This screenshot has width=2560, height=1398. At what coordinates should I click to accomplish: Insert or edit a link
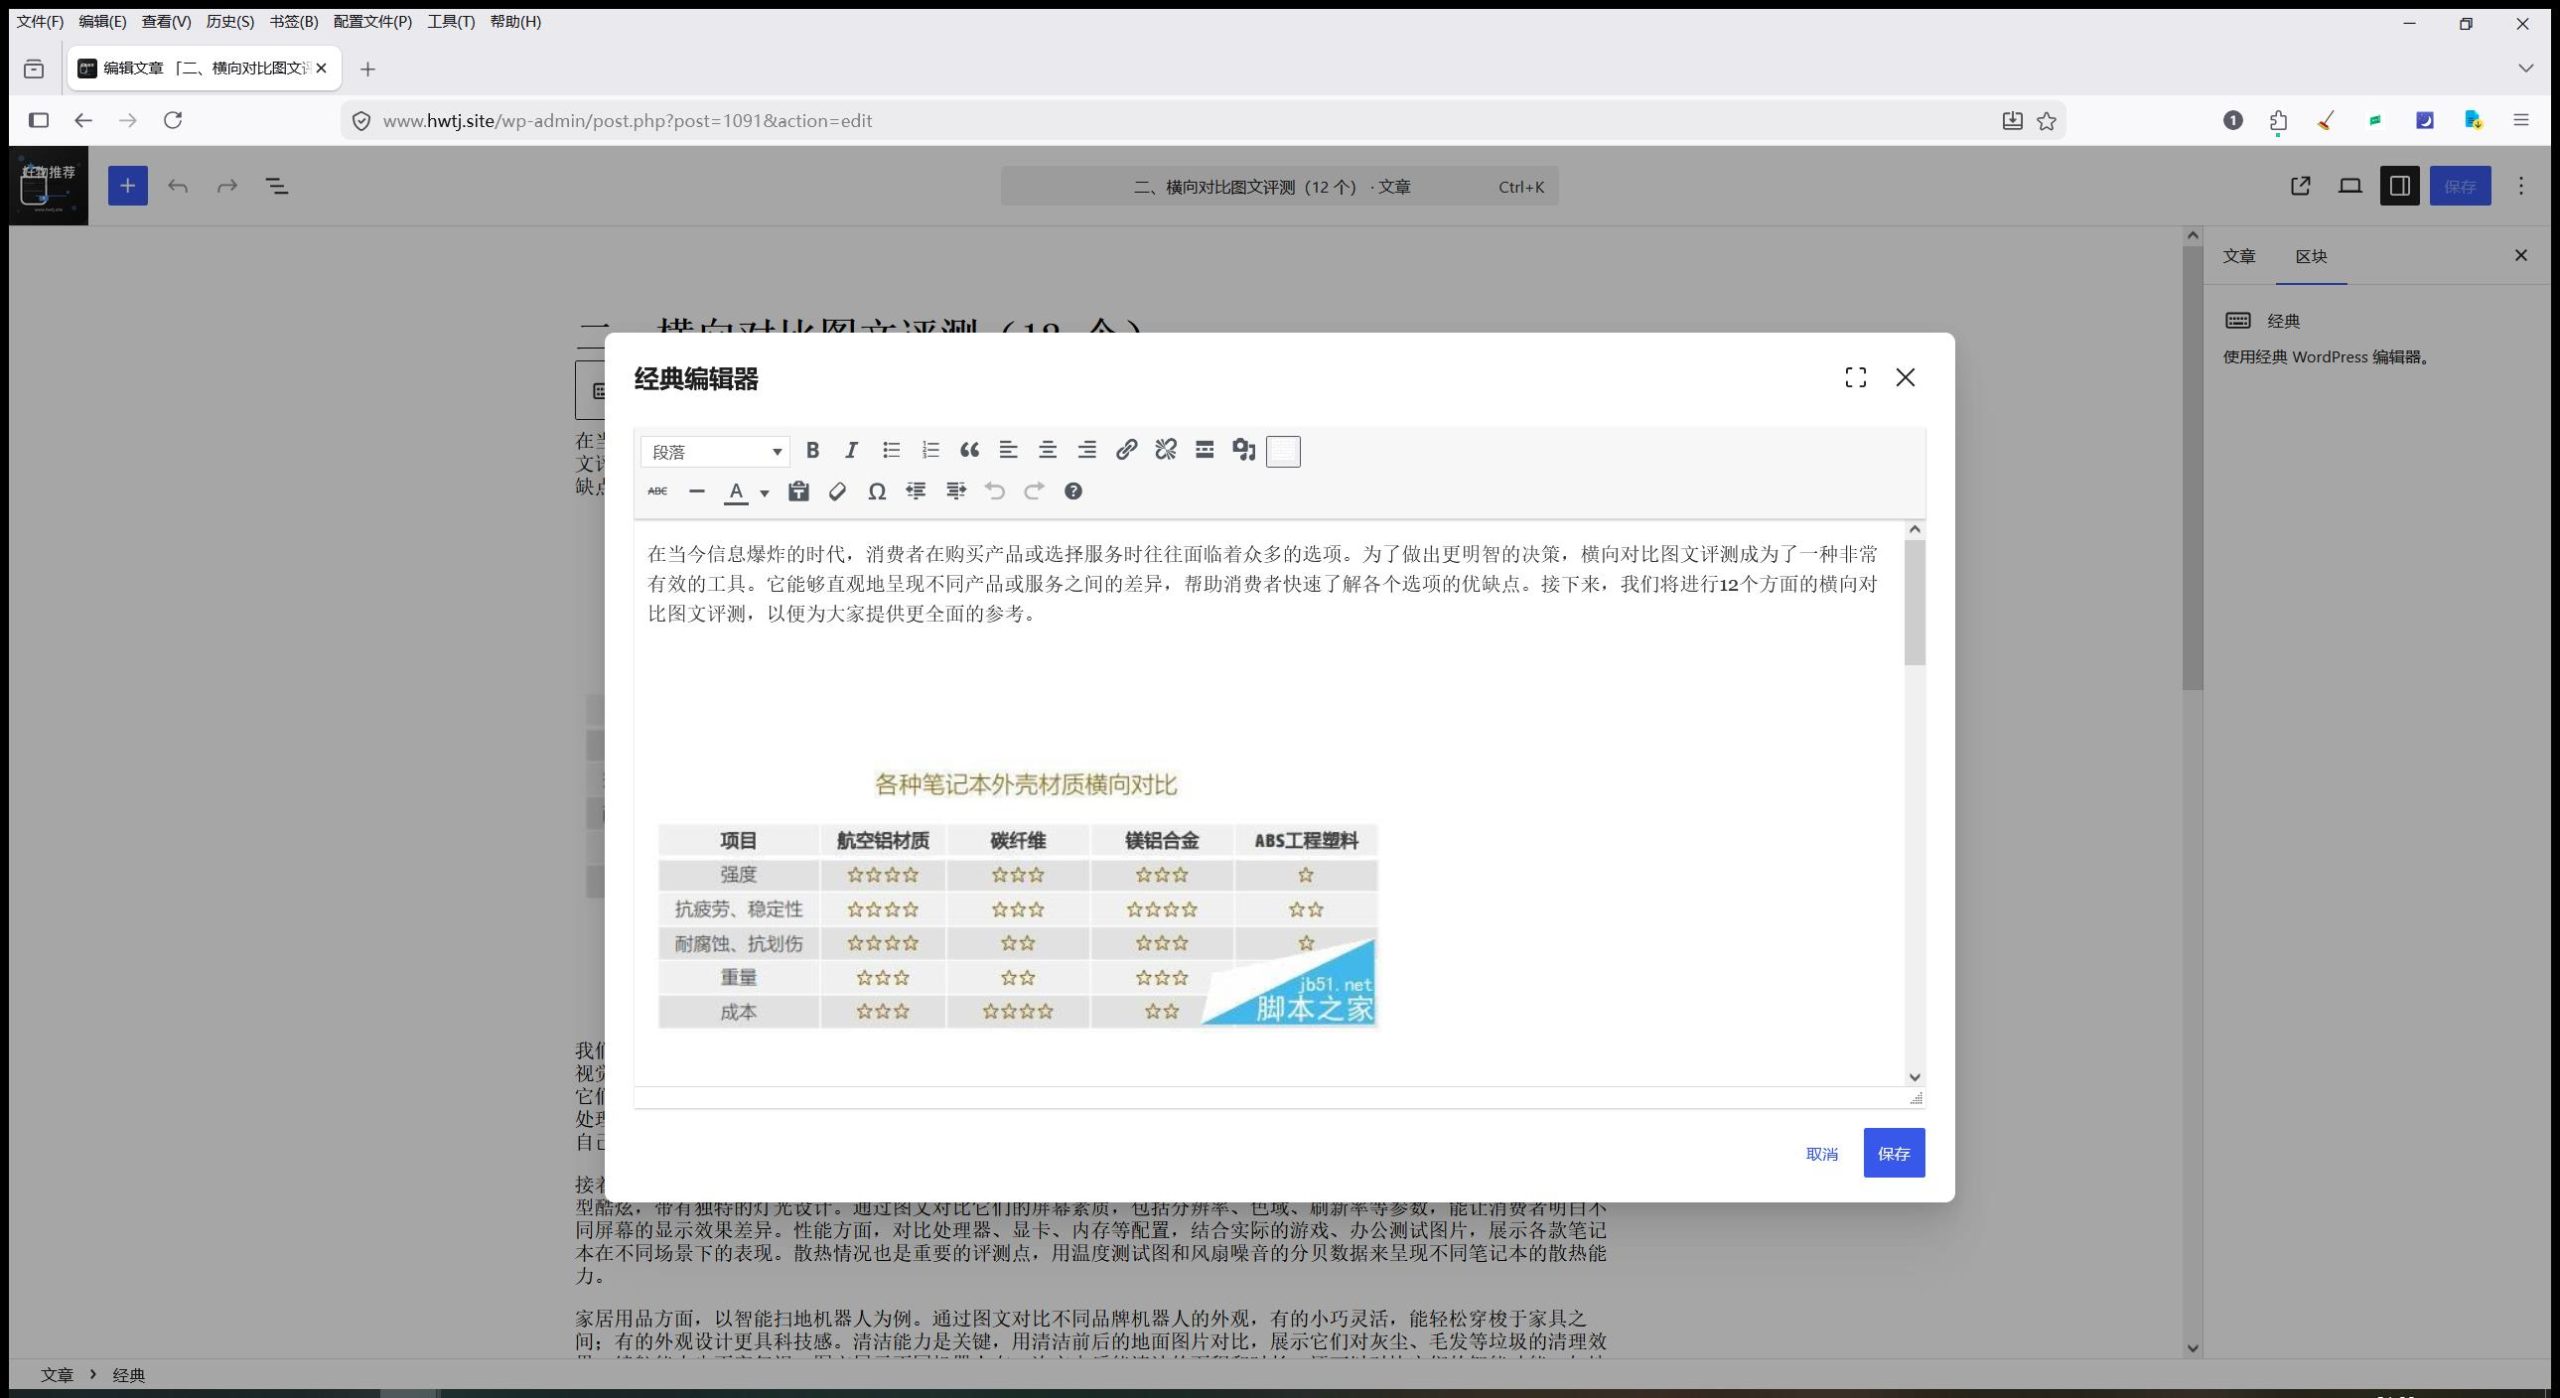[1126, 450]
